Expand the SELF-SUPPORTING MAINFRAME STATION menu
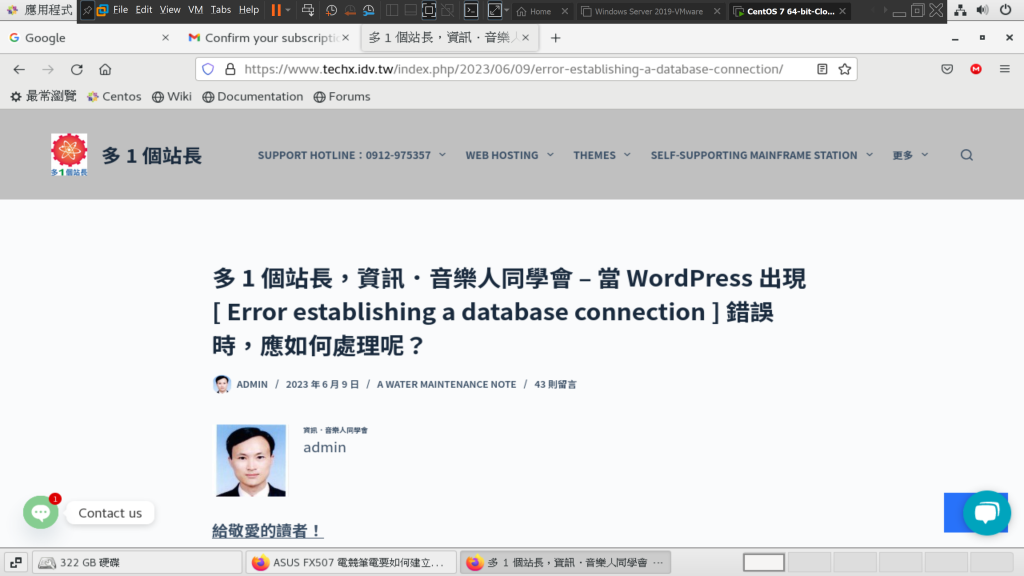 761,155
